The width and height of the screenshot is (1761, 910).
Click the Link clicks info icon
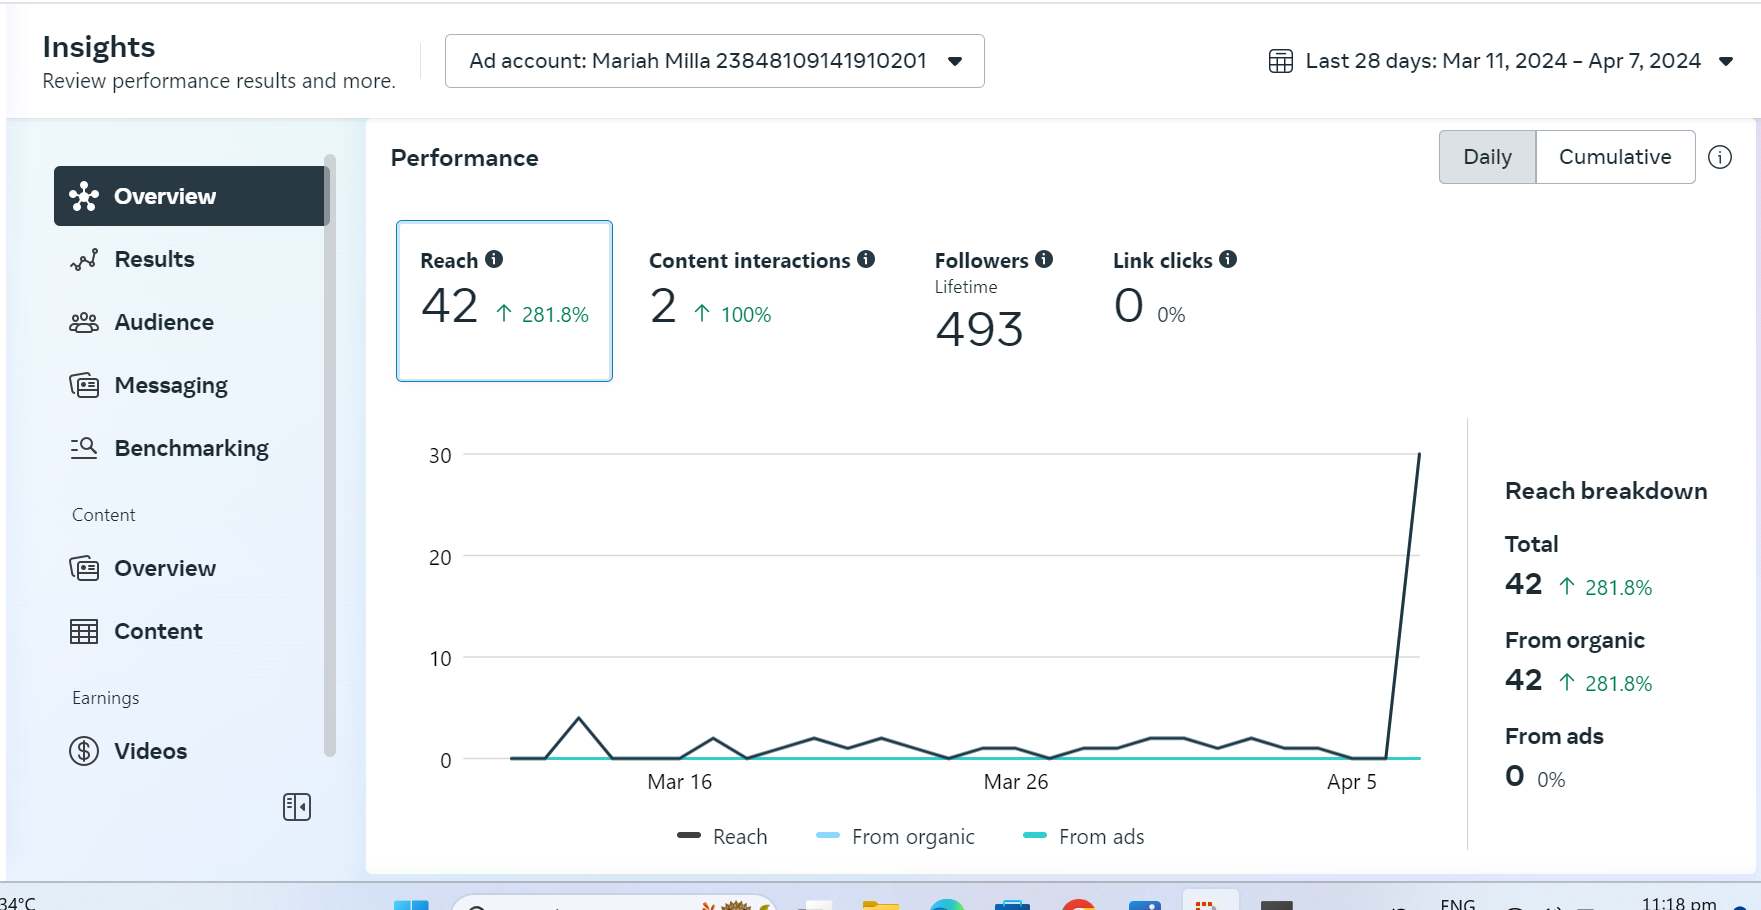[1228, 259]
